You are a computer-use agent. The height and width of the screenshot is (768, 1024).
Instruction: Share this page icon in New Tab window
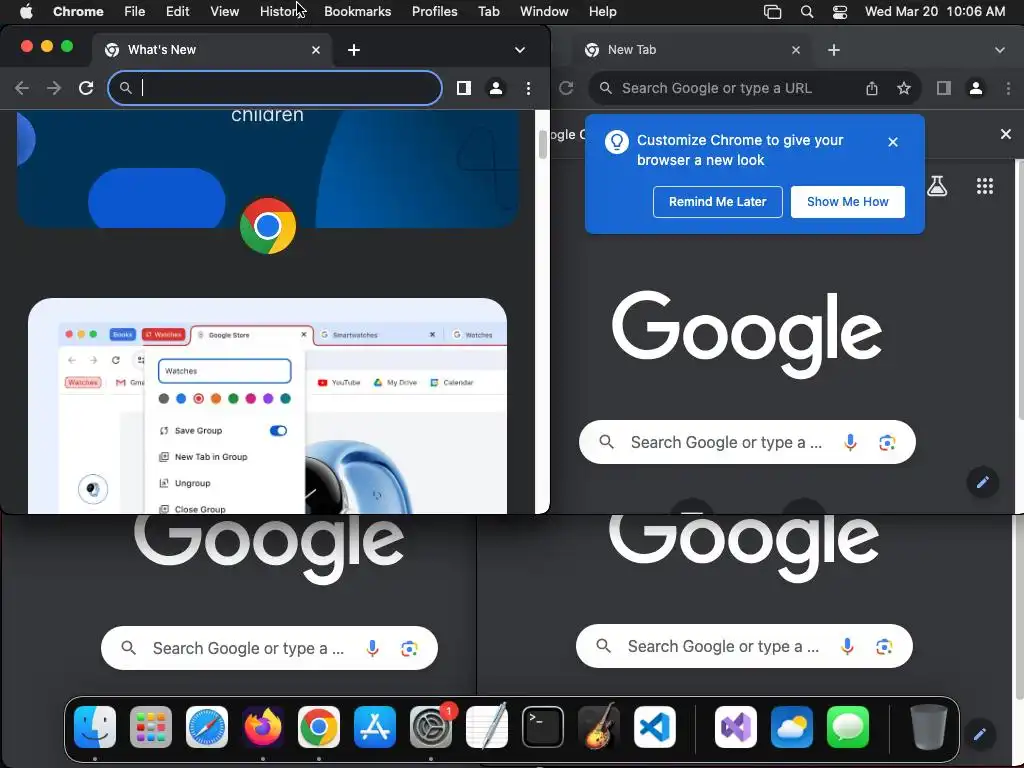(872, 88)
